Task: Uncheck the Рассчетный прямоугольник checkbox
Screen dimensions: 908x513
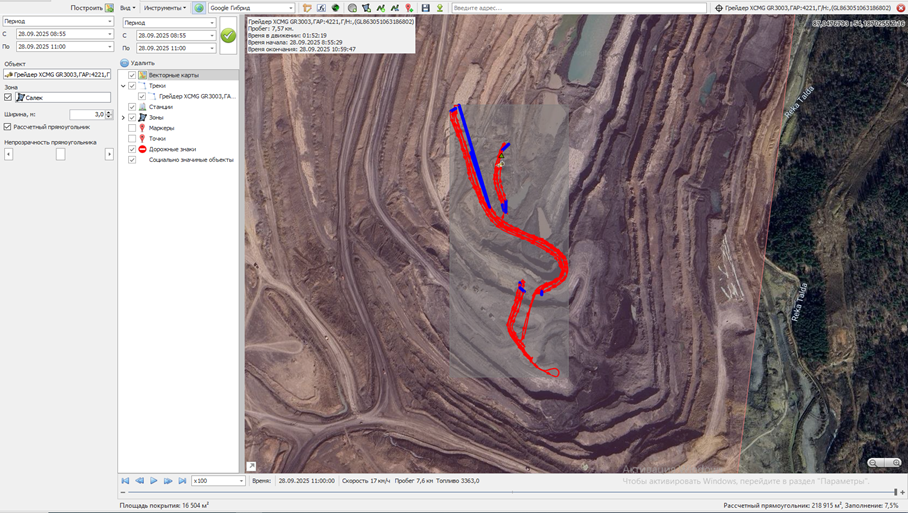Action: click(x=8, y=127)
